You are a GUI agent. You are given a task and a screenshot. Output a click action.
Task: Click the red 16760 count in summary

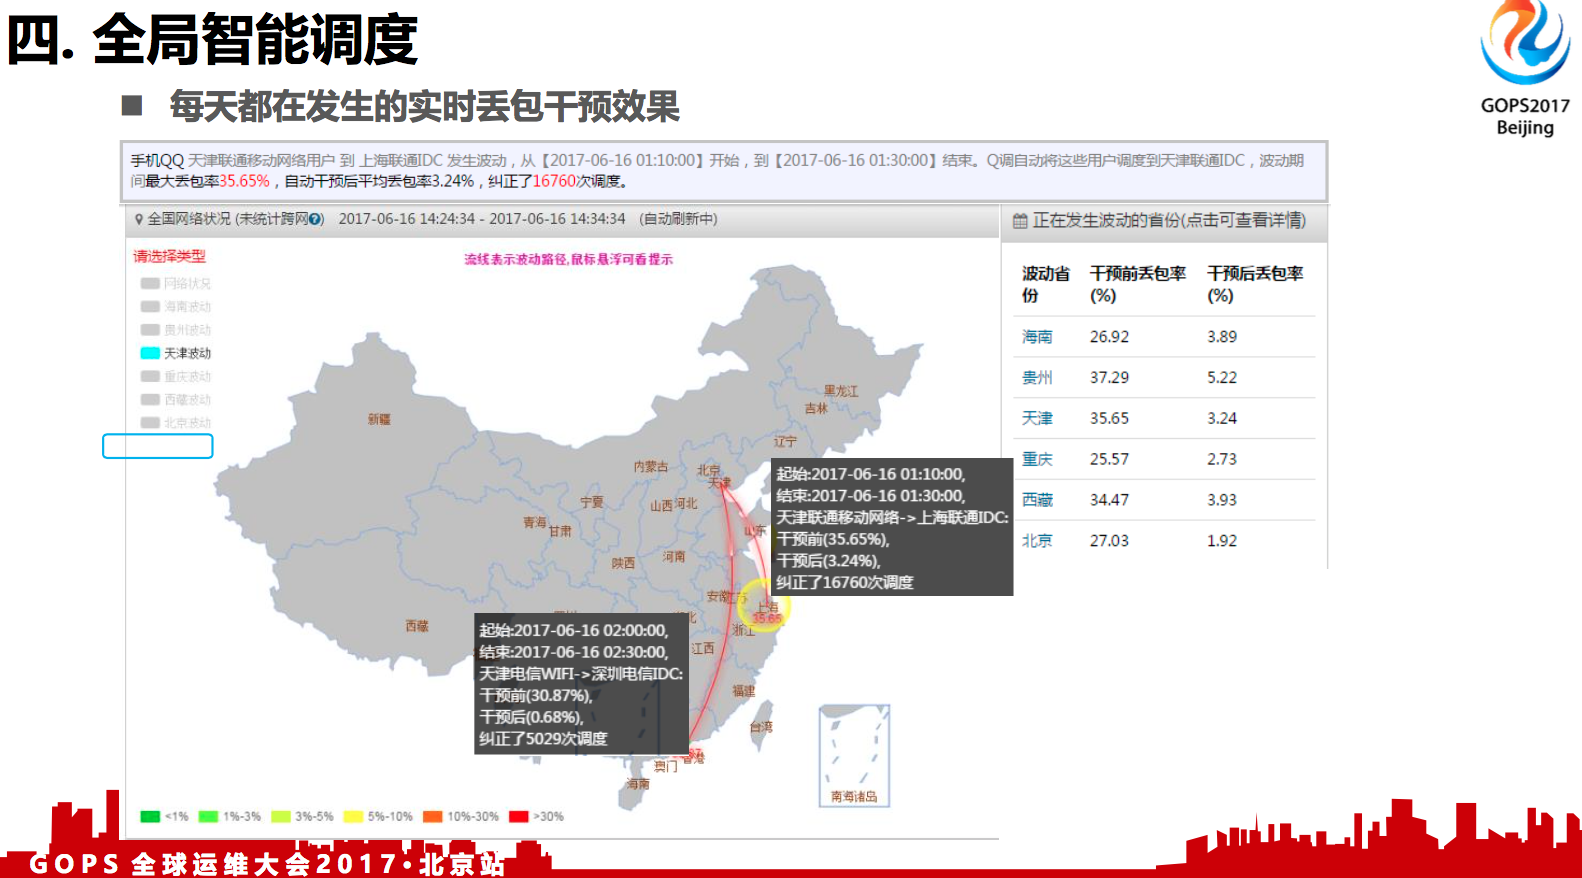(555, 181)
